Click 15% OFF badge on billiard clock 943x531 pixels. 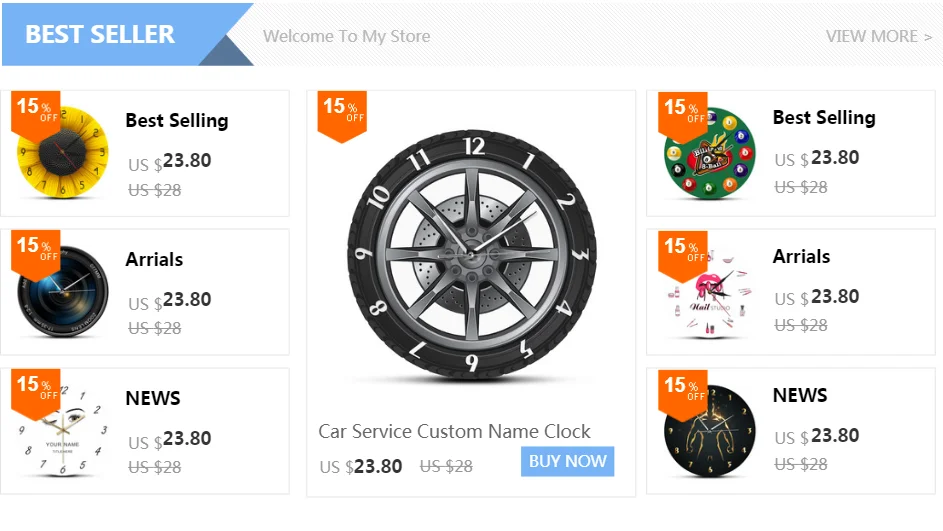[682, 112]
